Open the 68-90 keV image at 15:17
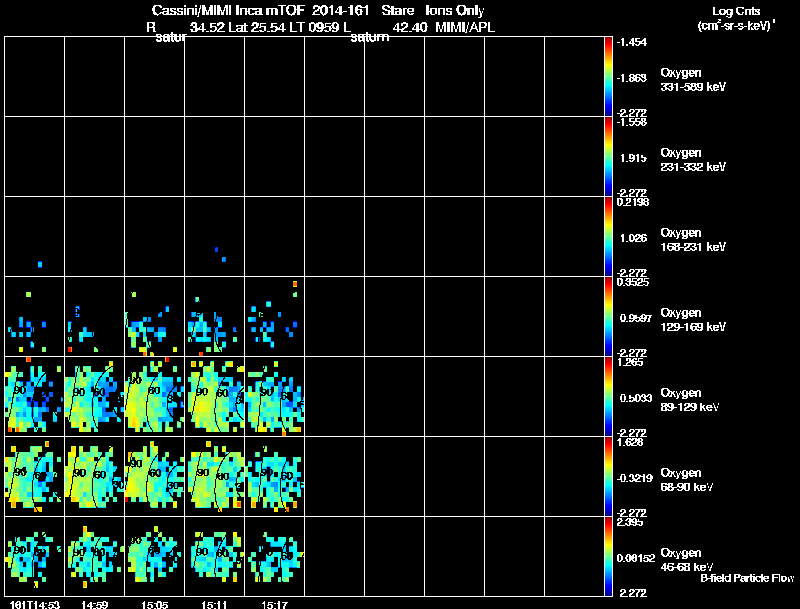Viewport: 800px width, 609px height. pyautogui.click(x=274, y=477)
